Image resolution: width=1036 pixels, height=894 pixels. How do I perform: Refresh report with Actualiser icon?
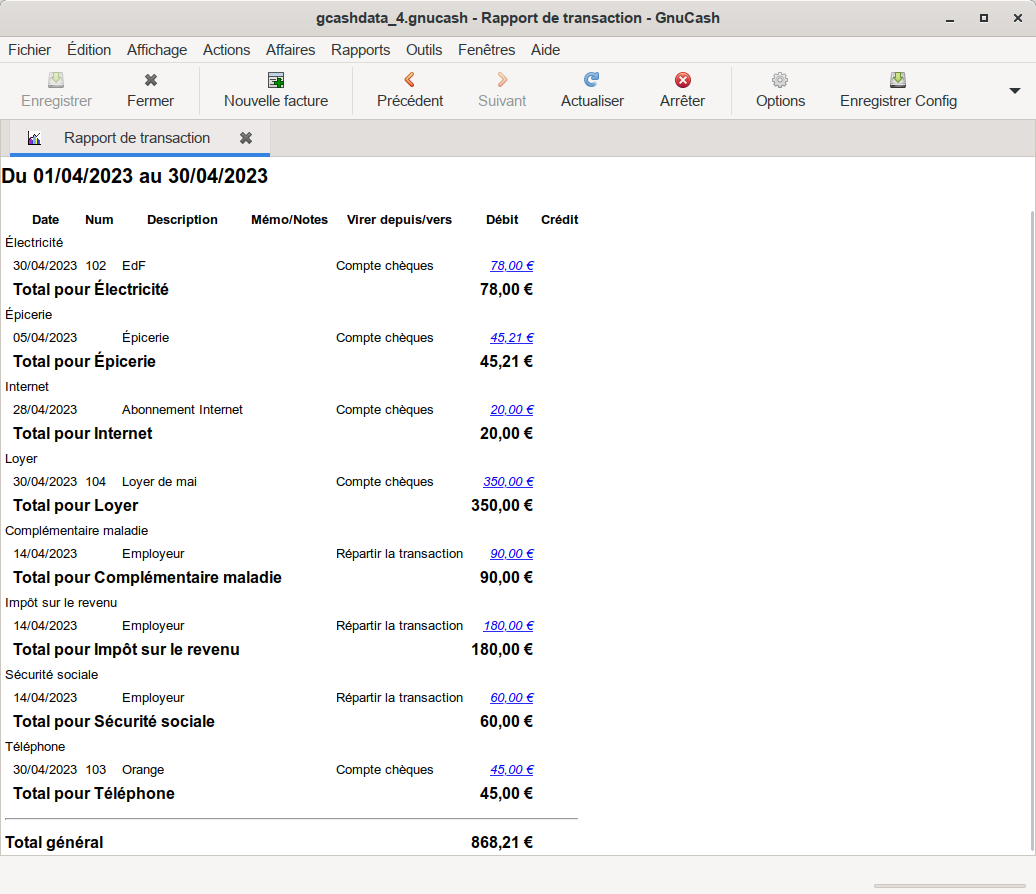[x=592, y=81]
